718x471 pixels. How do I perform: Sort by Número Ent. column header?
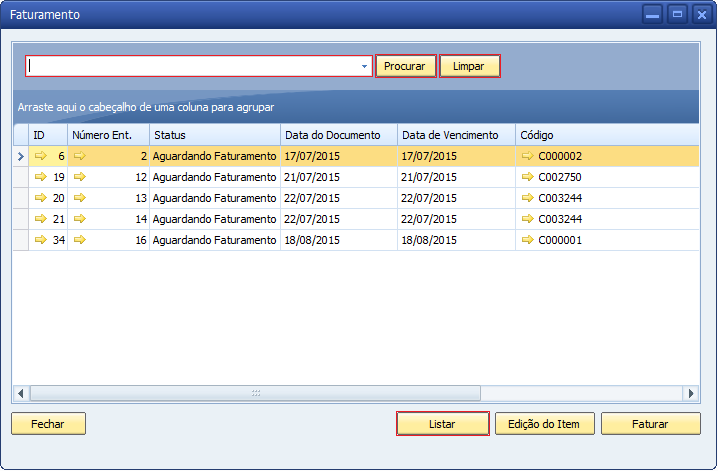pyautogui.click(x=109, y=135)
